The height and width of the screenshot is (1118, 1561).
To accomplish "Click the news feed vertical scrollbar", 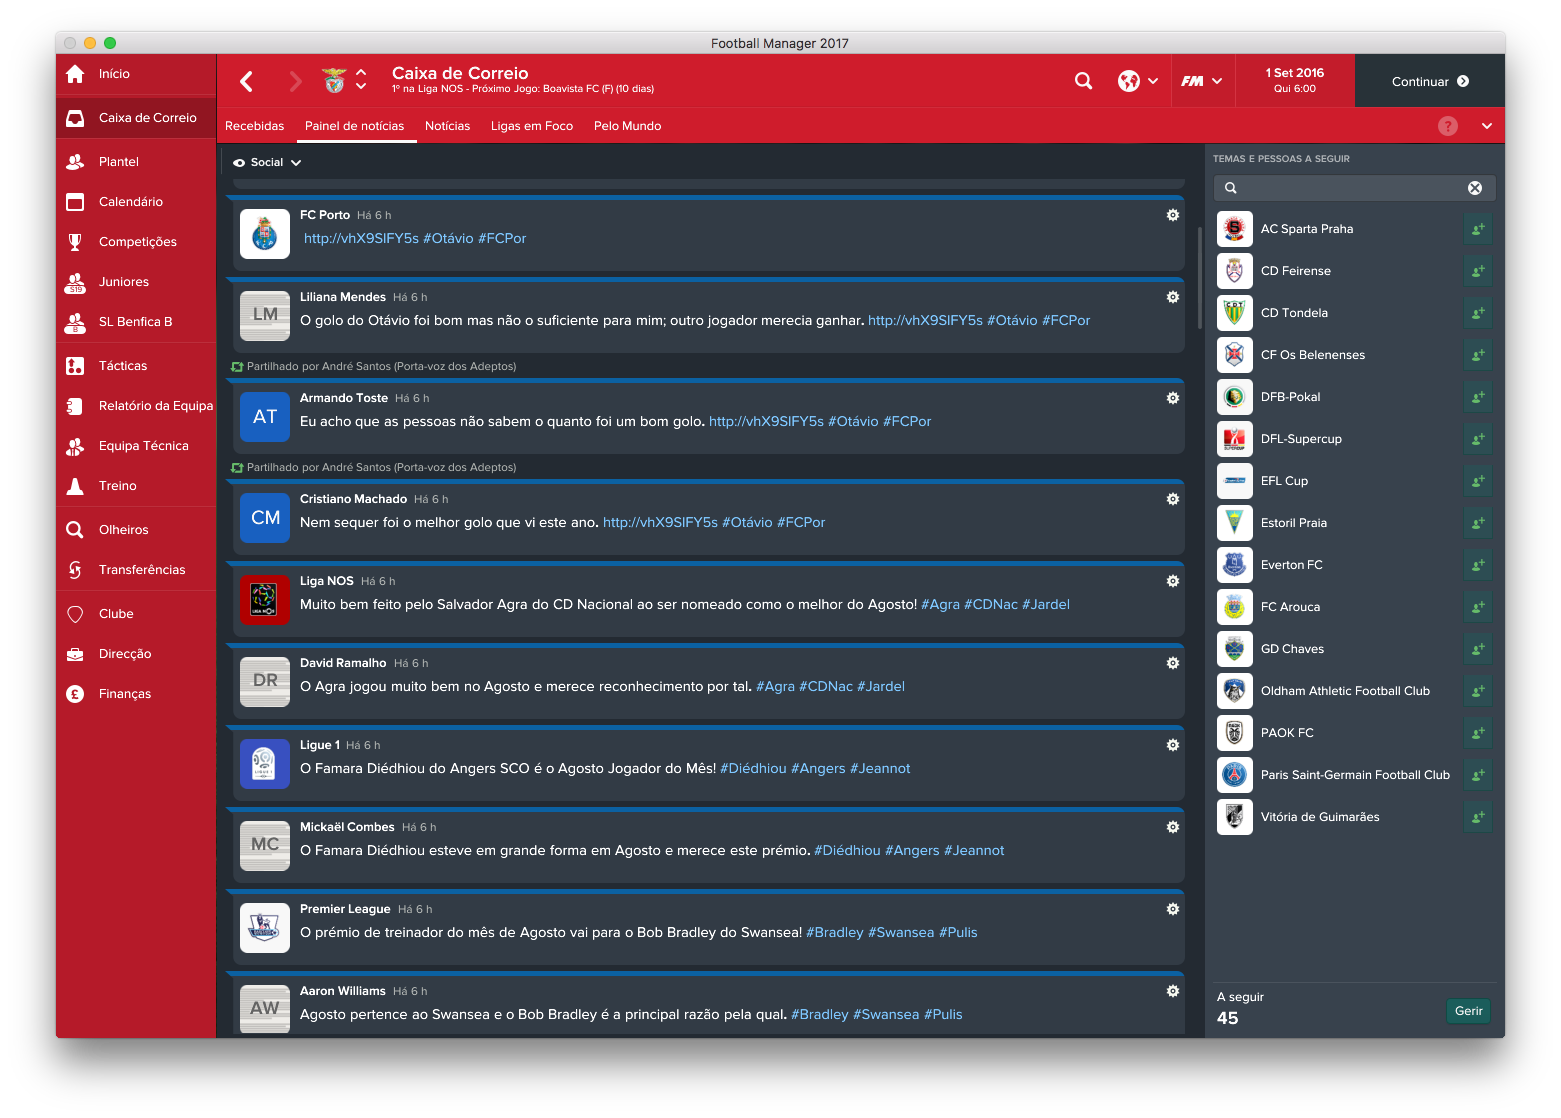I will (x=1199, y=278).
